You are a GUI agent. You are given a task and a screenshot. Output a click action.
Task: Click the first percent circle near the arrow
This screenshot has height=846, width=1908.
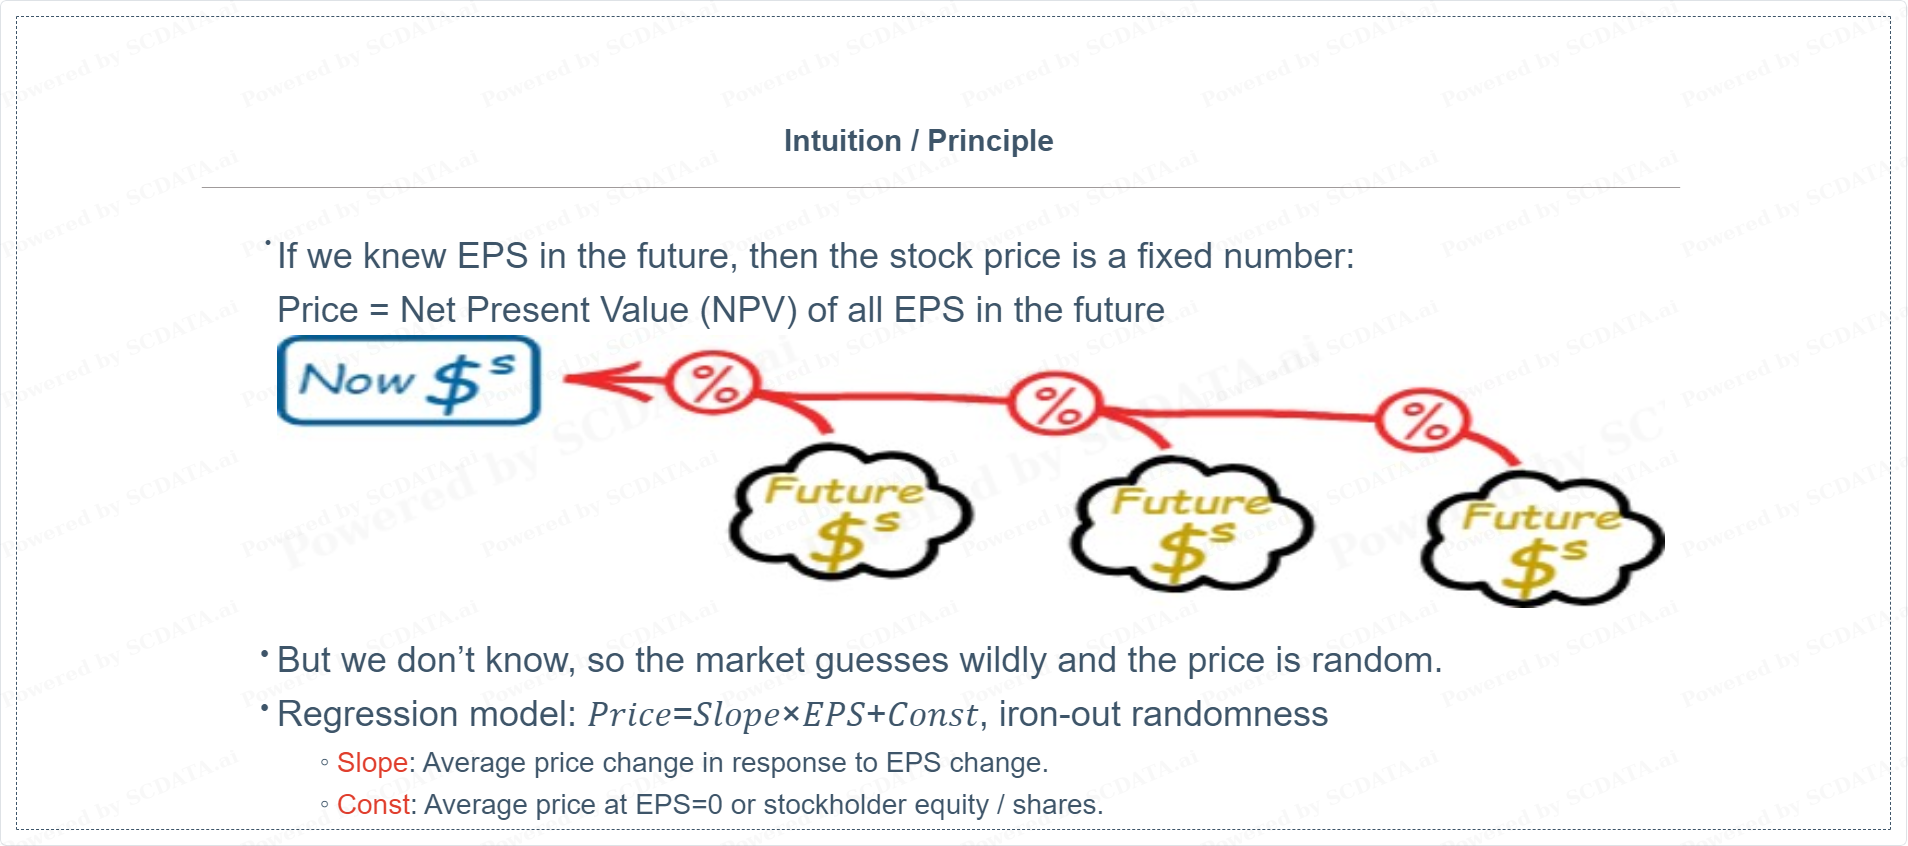pyautogui.click(x=714, y=384)
